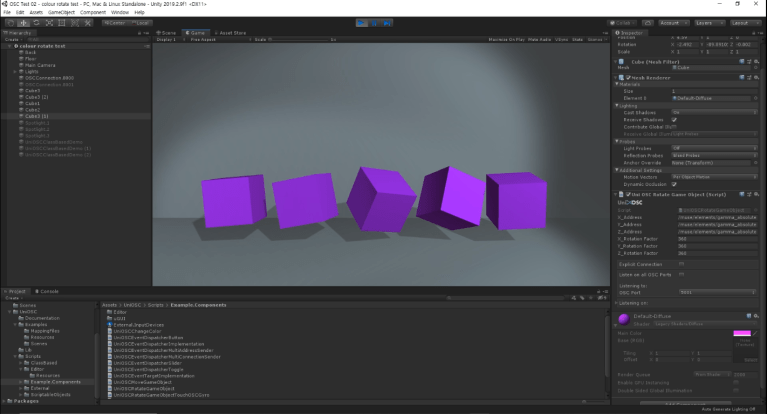767x414 pixels.
Task: Open the GameObject menu
Action: [x=62, y=12]
